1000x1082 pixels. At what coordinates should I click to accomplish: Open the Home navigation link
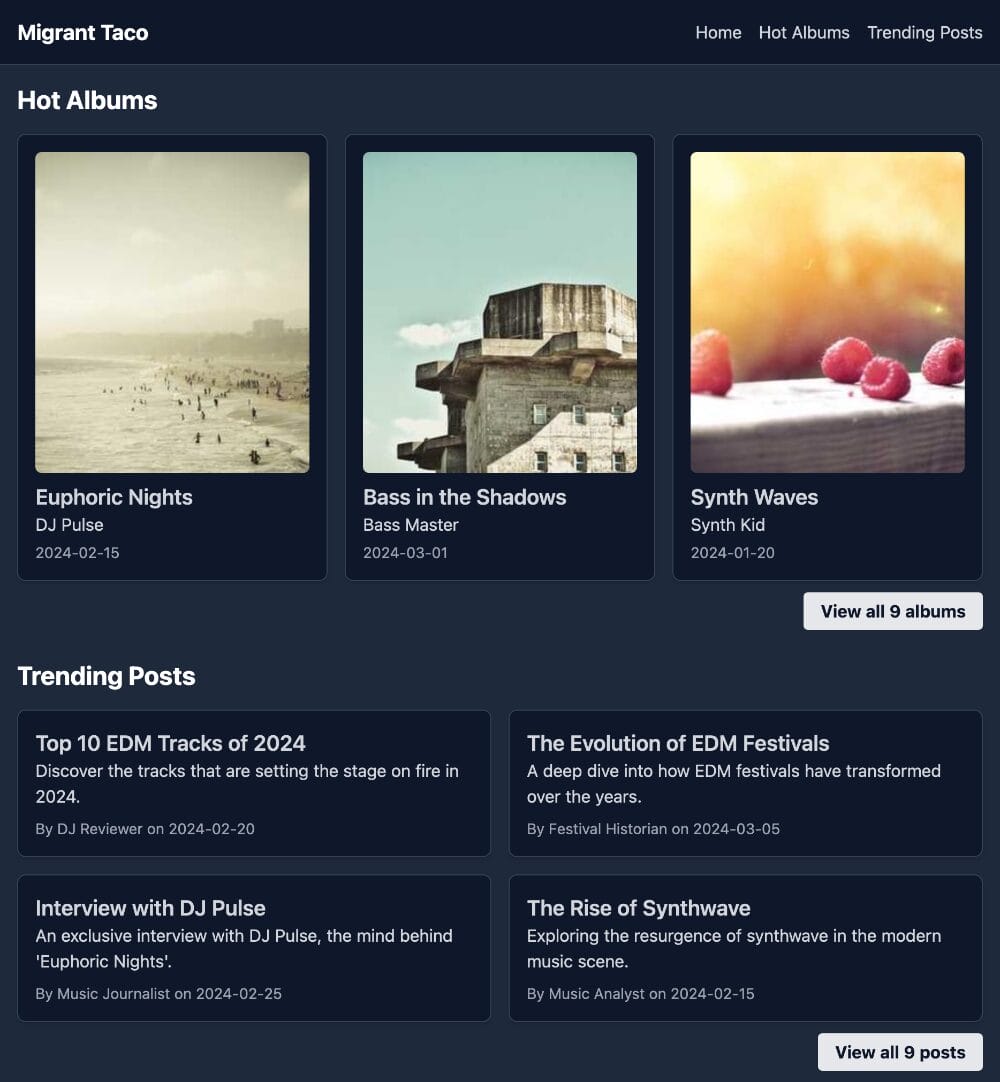coord(718,32)
